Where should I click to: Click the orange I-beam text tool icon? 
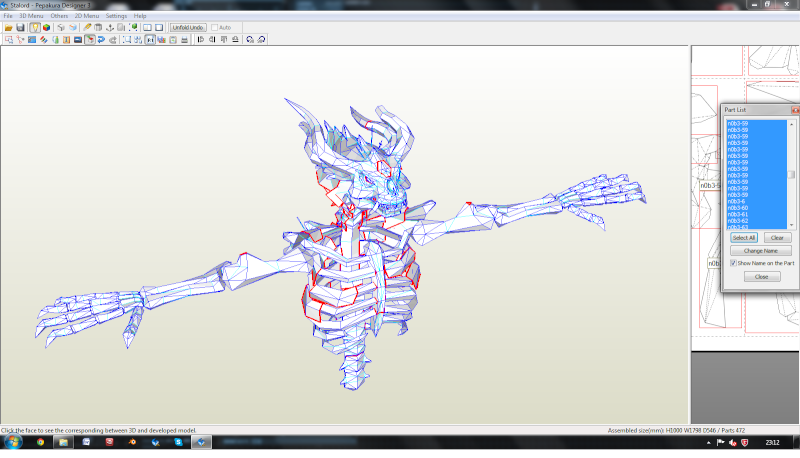[66, 40]
